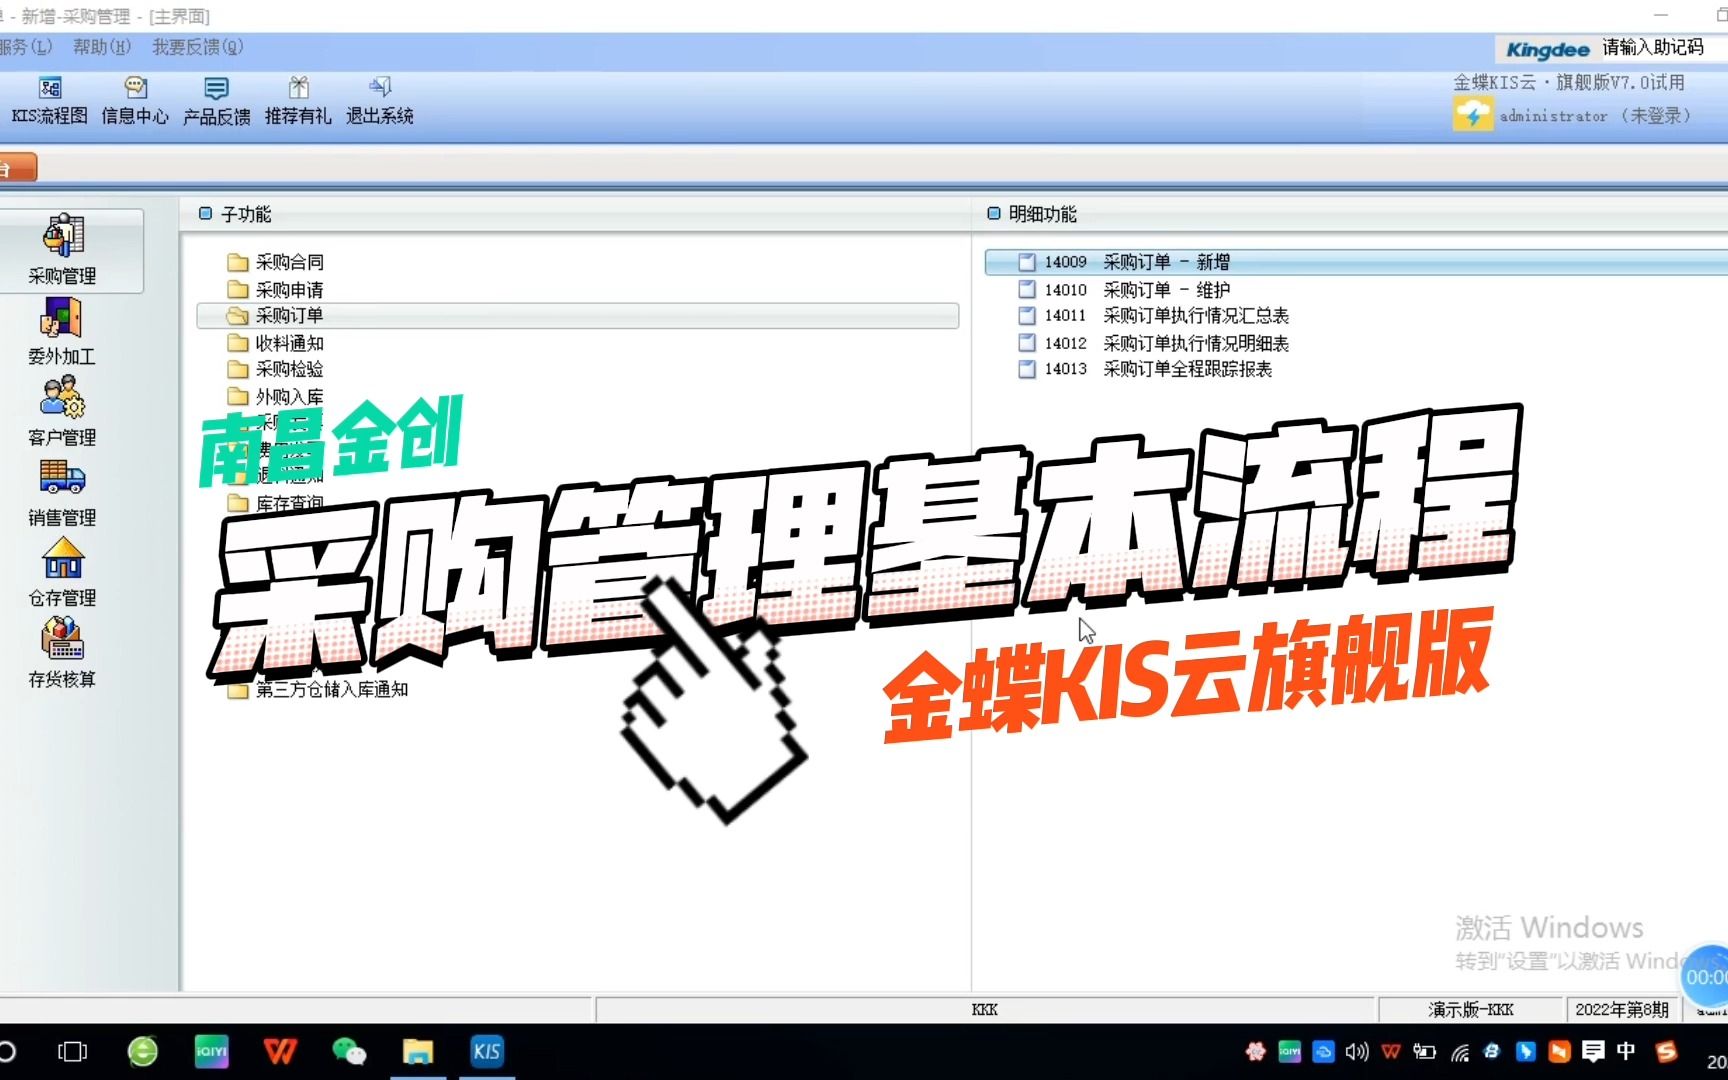选择左侧导航栏的采购管理图标
This screenshot has height=1080, width=1728.
[x=64, y=250]
